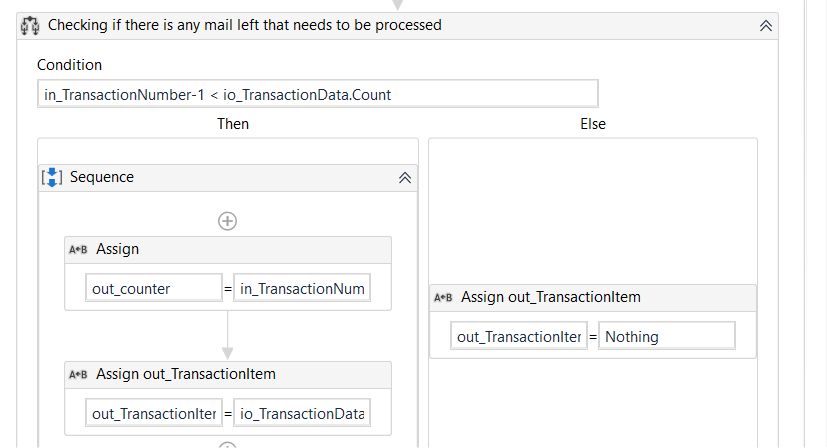Add activity via plus icon above Assign

click(227, 221)
